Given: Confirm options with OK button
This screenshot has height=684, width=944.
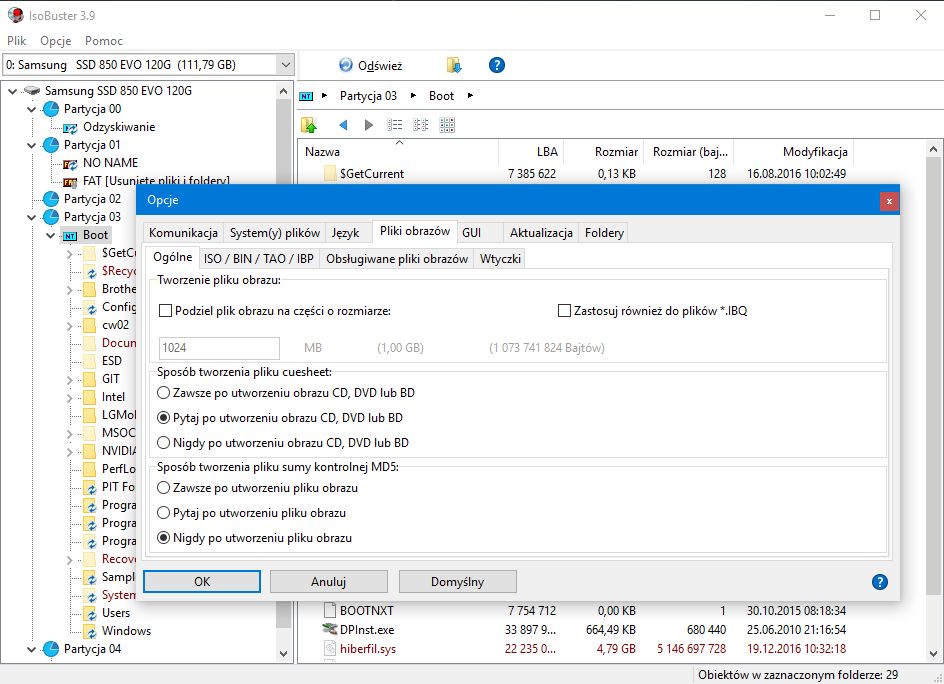Looking at the screenshot, I should (x=202, y=582).
